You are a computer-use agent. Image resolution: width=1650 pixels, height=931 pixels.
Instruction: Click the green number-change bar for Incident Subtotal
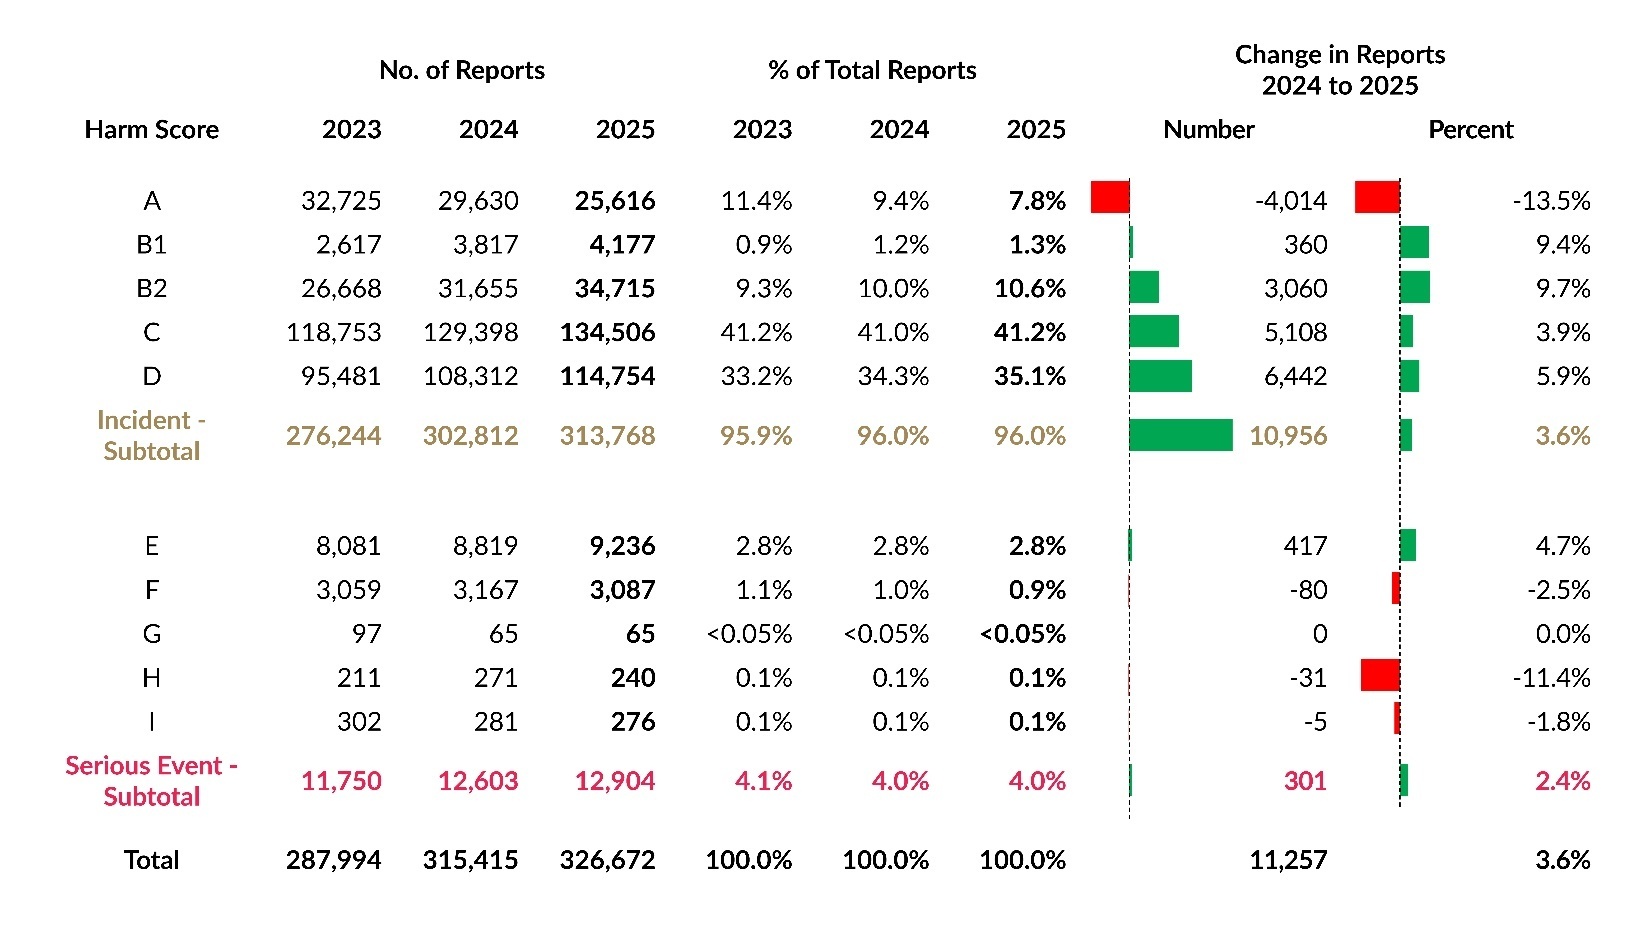[x=1181, y=435]
